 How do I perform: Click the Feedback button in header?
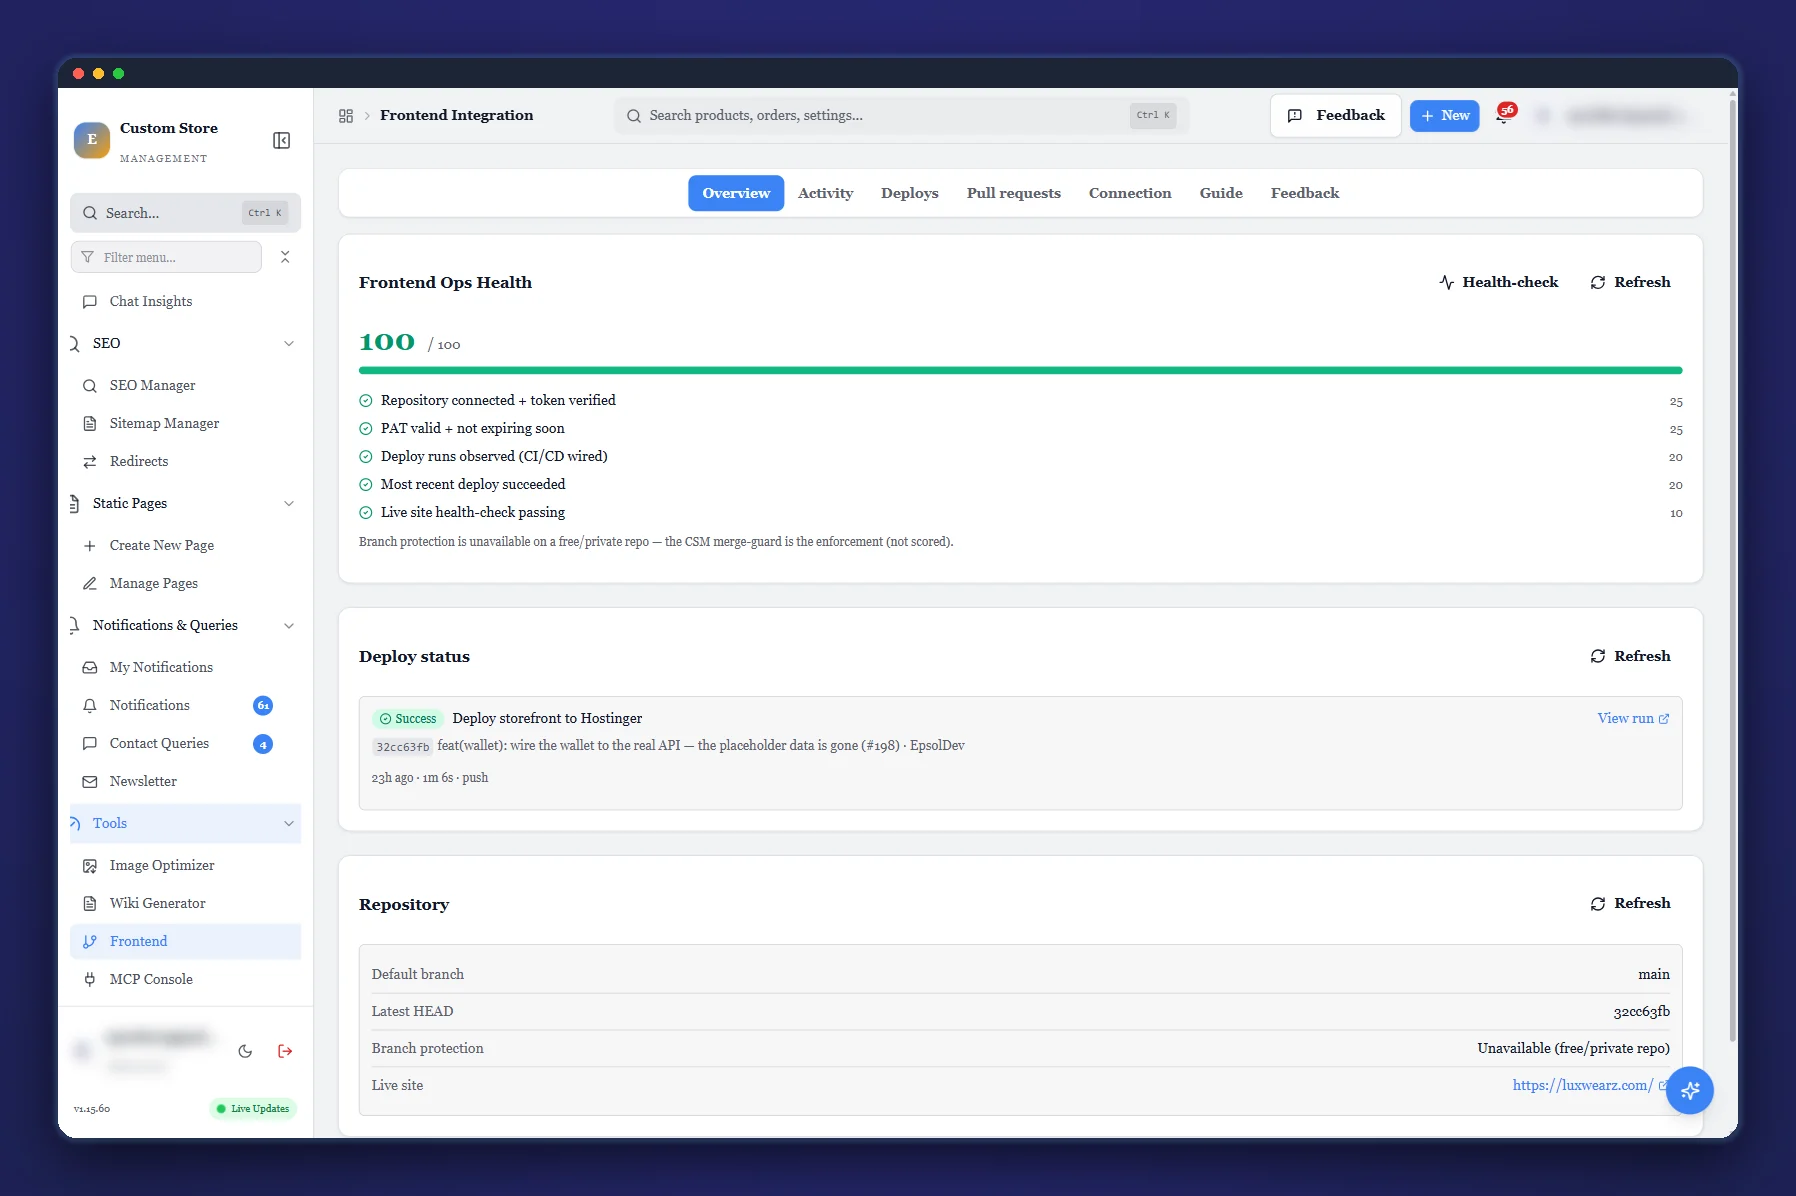pos(1335,116)
